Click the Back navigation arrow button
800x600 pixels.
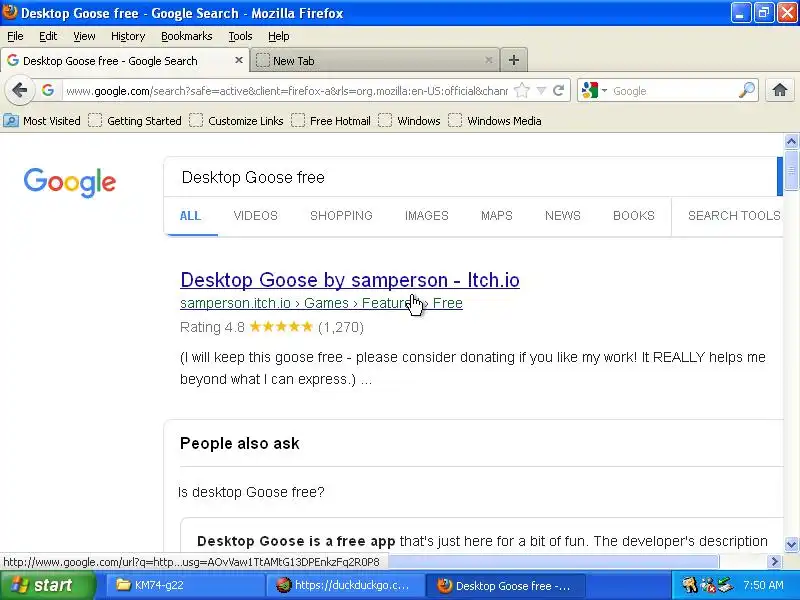[19, 91]
